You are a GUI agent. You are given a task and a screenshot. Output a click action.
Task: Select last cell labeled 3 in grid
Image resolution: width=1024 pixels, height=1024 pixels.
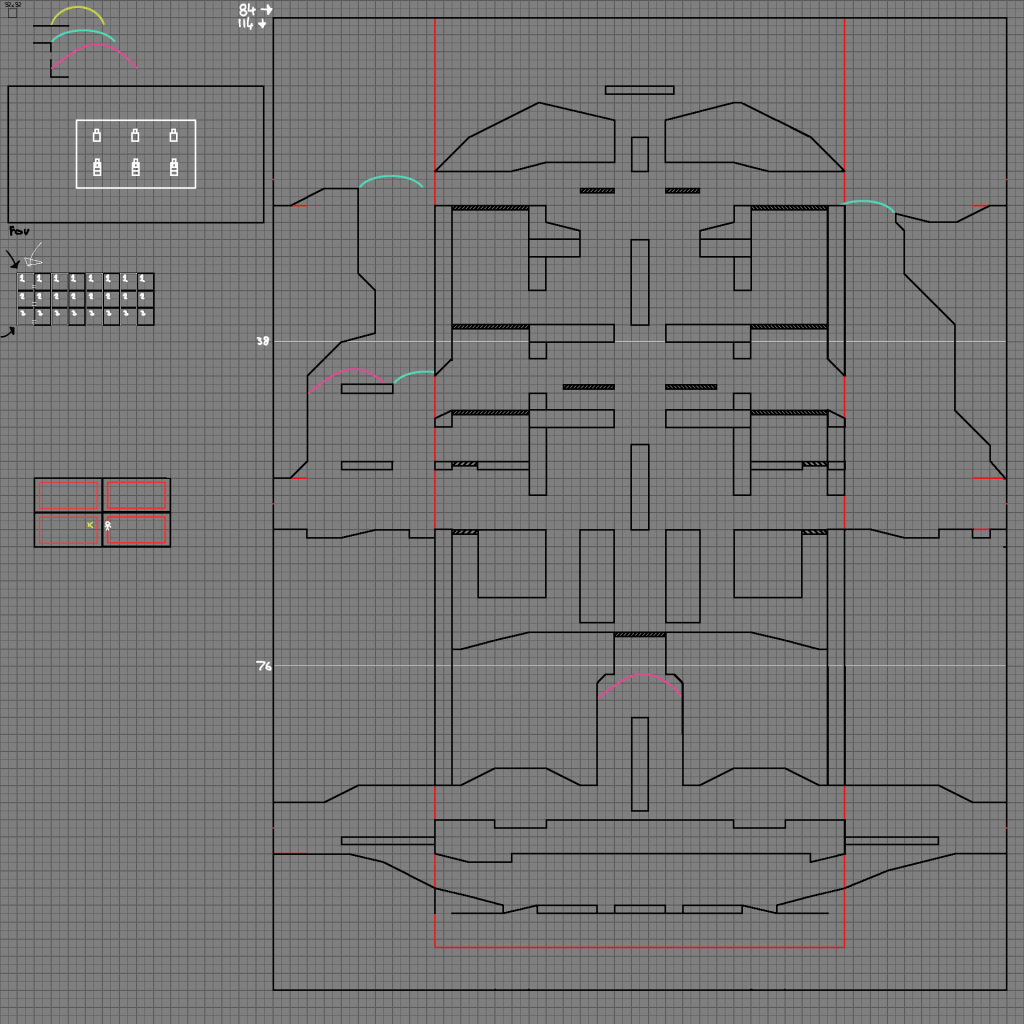coord(145,315)
